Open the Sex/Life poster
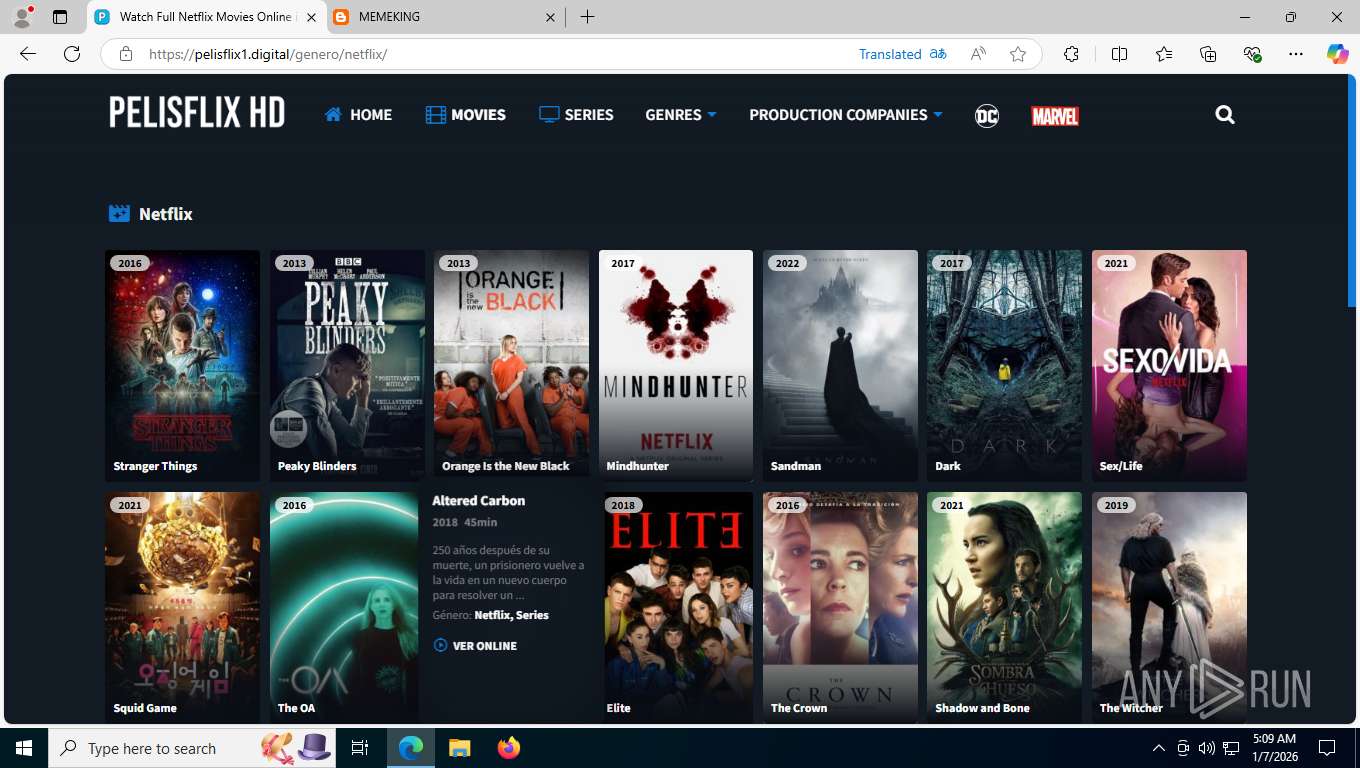 point(1169,365)
